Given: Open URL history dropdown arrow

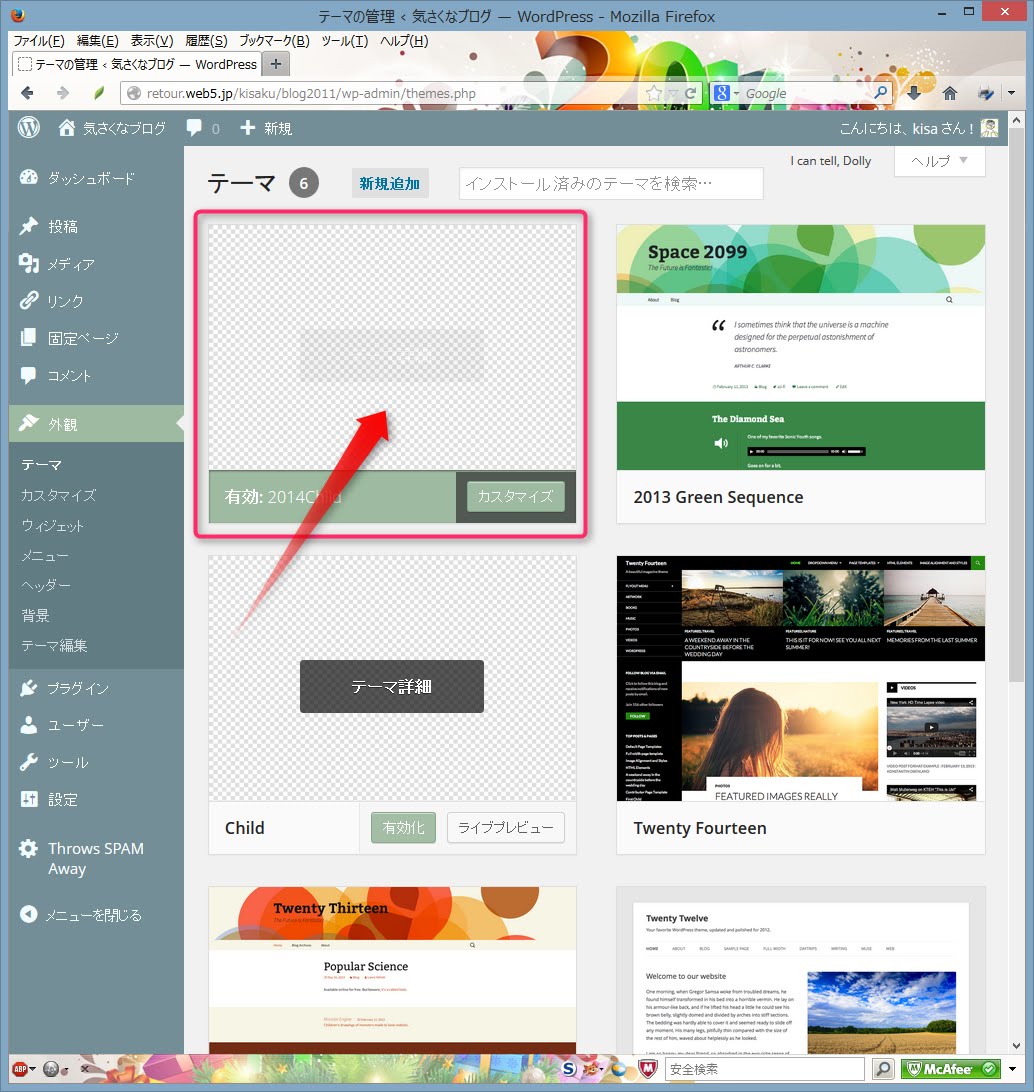Looking at the screenshot, I should click(x=673, y=93).
